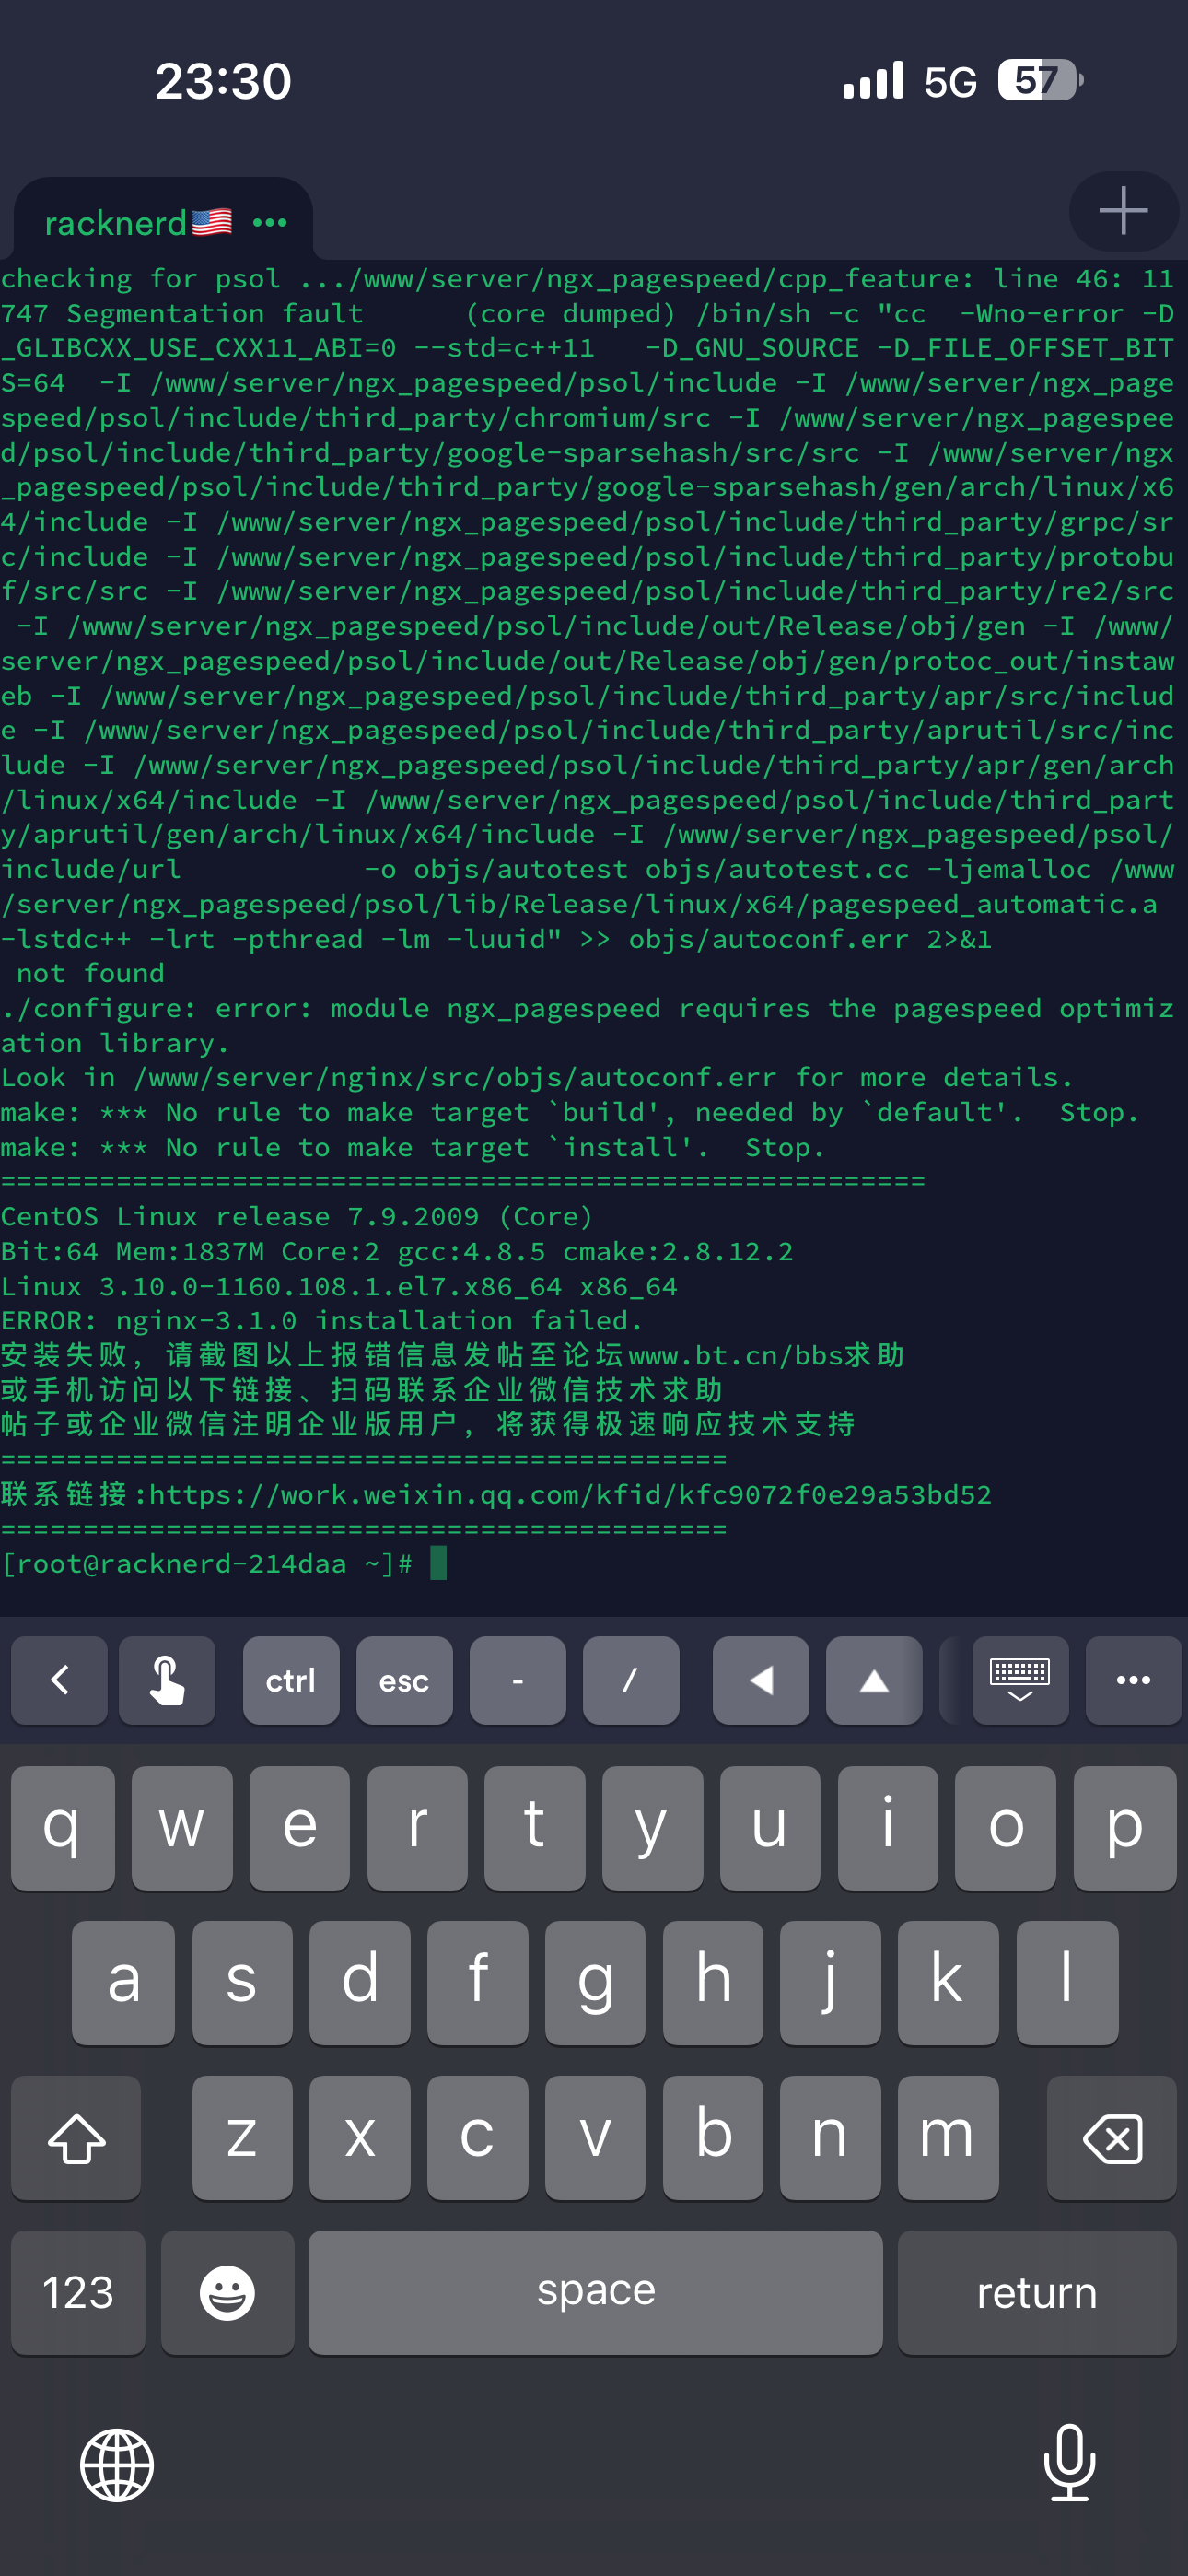Tap the l key
Image resolution: width=1188 pixels, height=2576 pixels.
pyautogui.click(x=1067, y=1982)
